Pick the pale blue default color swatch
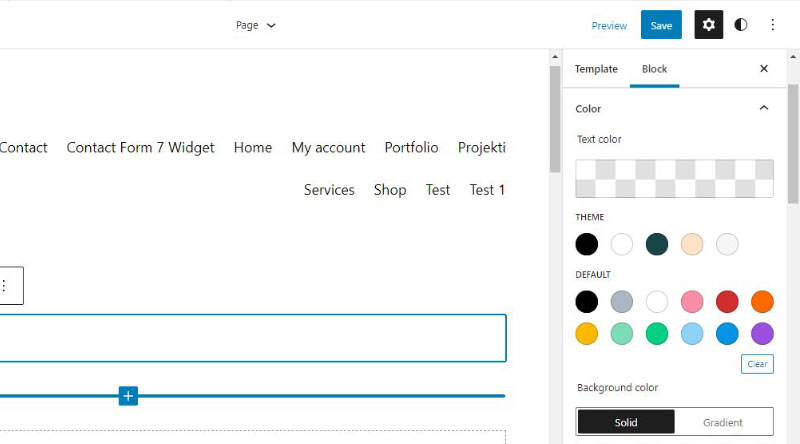Viewport: 800px width, 444px height. [x=692, y=334]
